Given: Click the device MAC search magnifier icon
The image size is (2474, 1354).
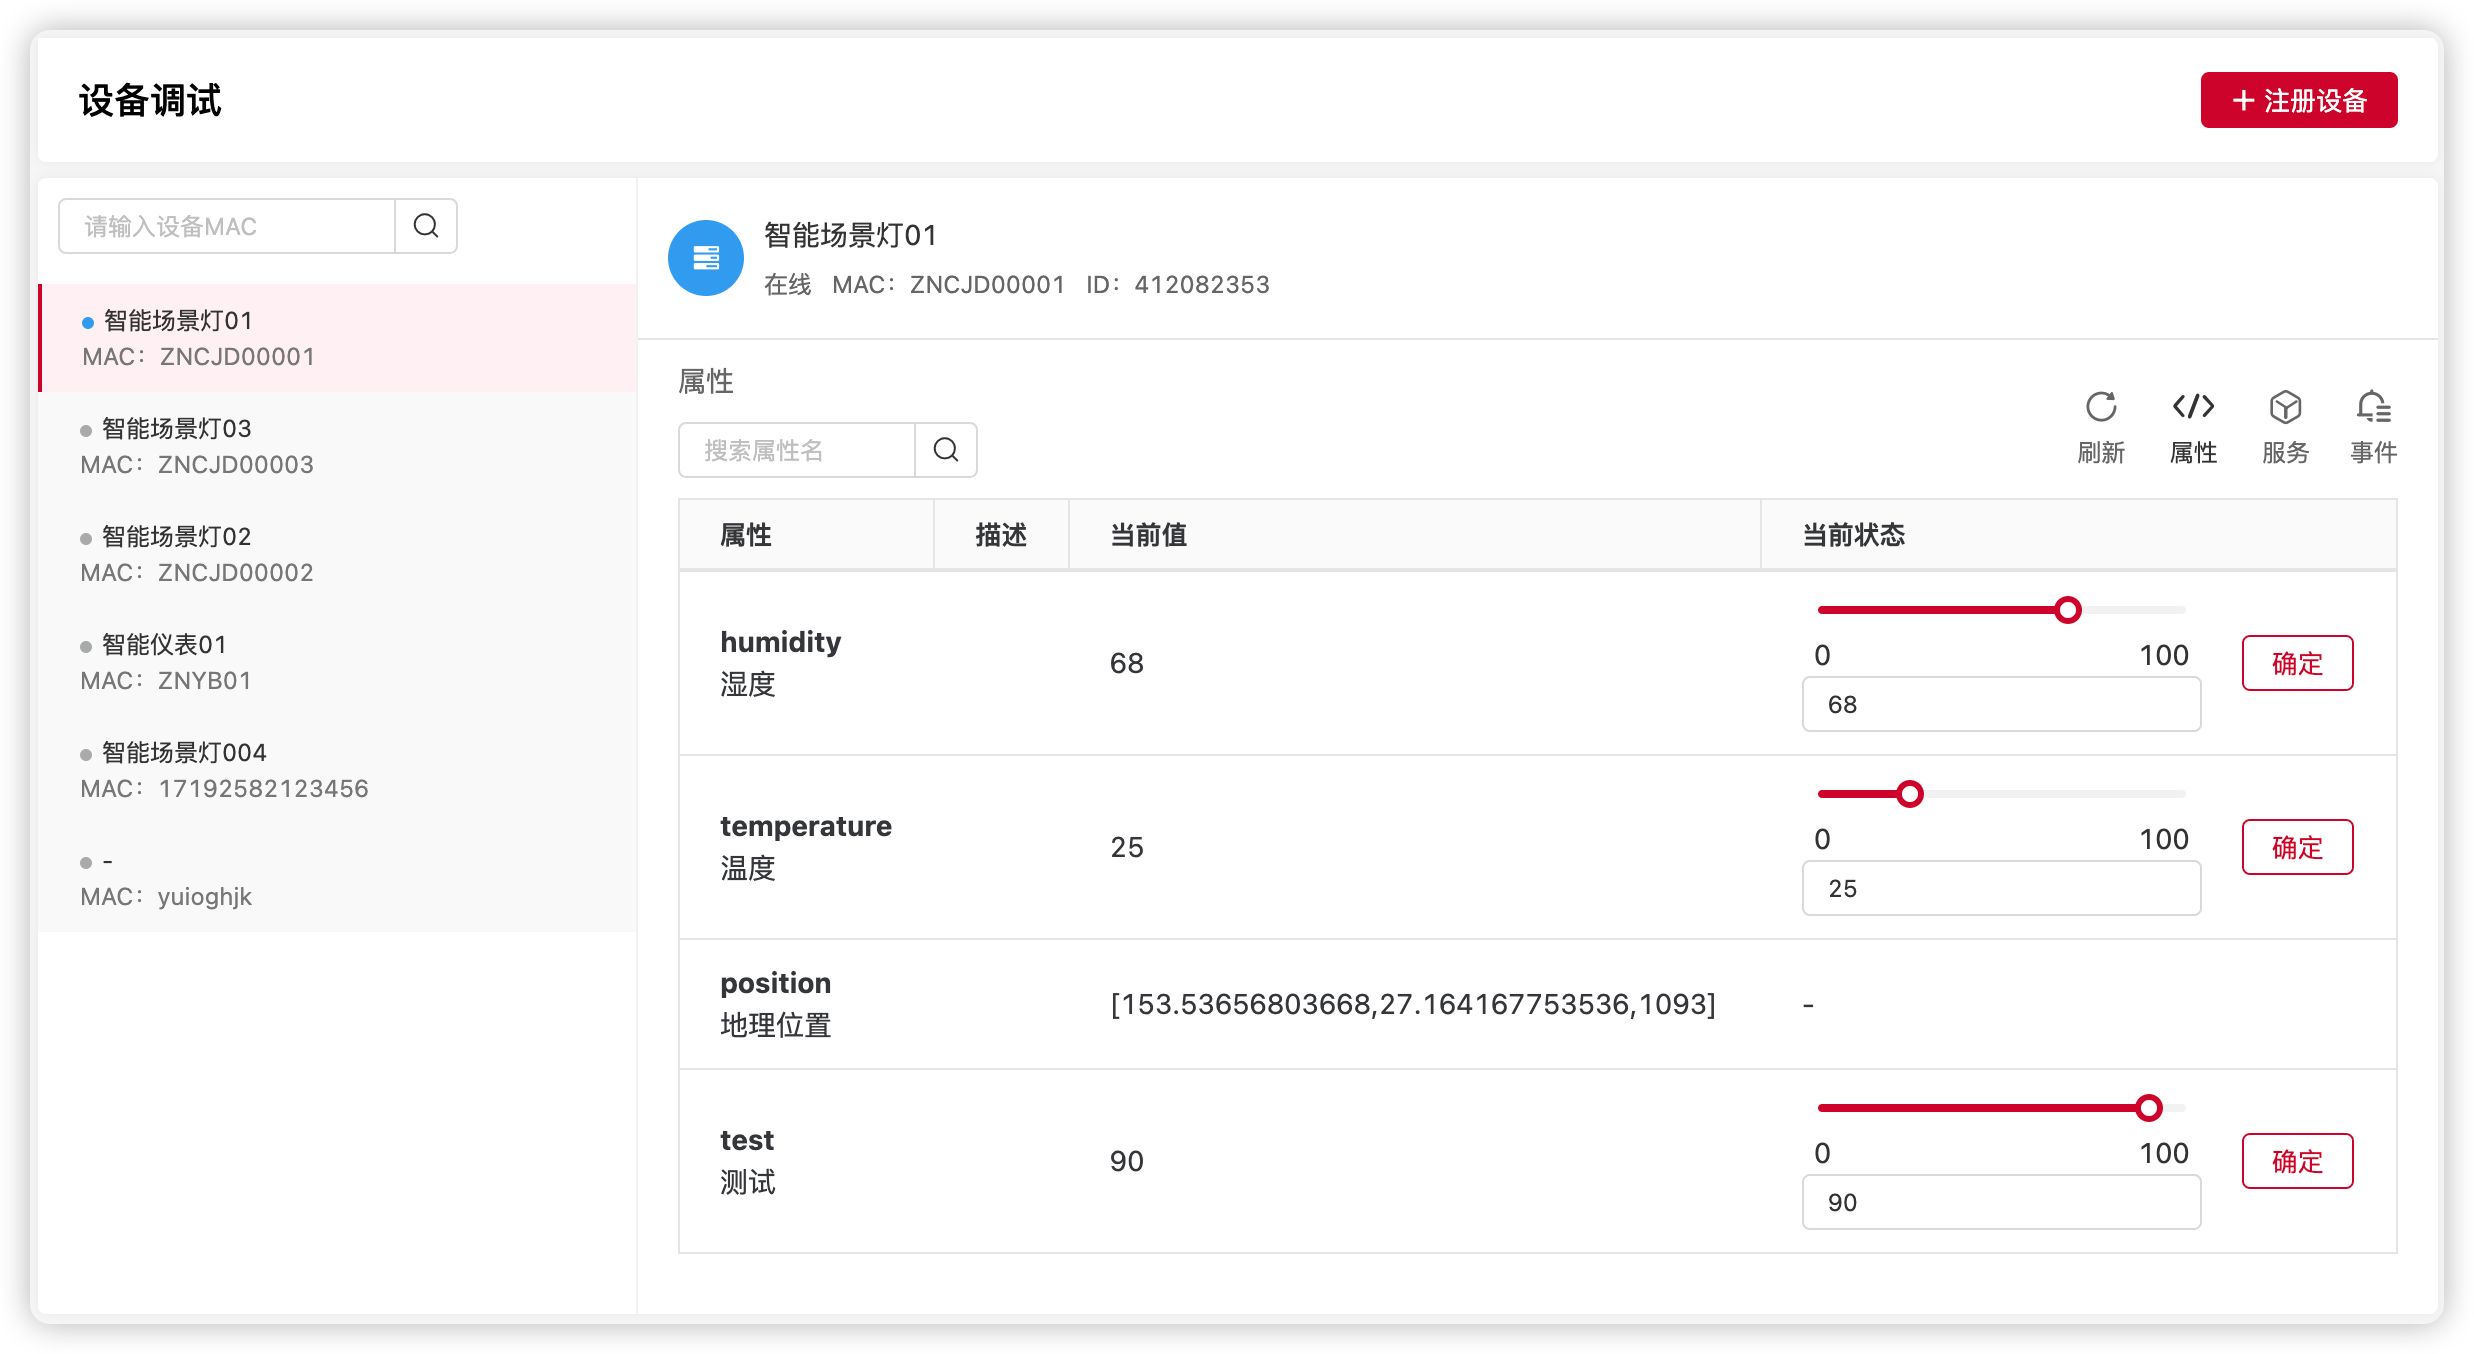Looking at the screenshot, I should click(x=426, y=226).
